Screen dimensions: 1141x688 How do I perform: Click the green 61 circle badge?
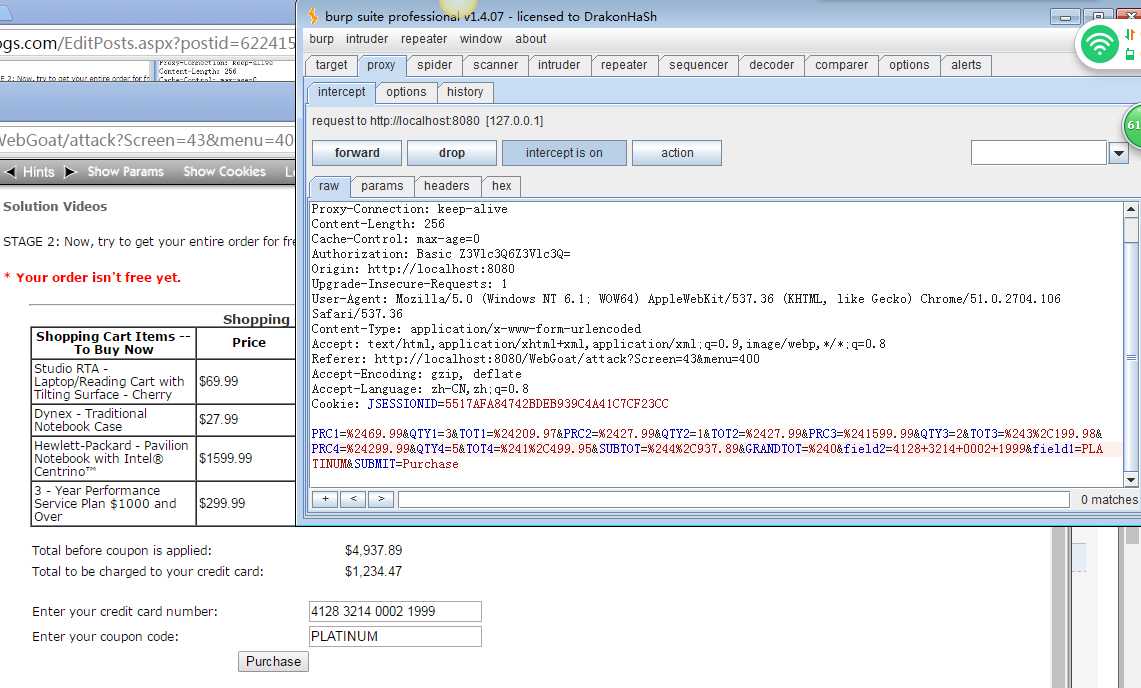[1132, 125]
